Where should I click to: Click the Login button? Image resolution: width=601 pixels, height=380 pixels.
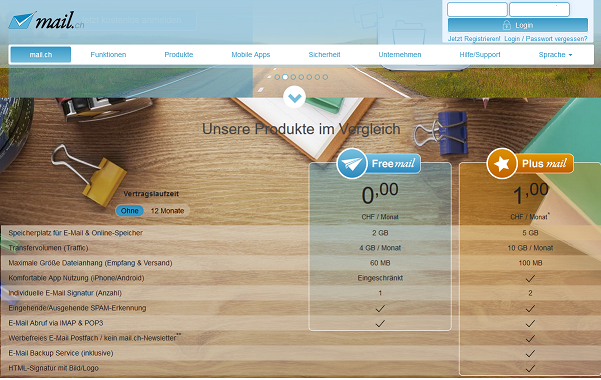[518, 25]
